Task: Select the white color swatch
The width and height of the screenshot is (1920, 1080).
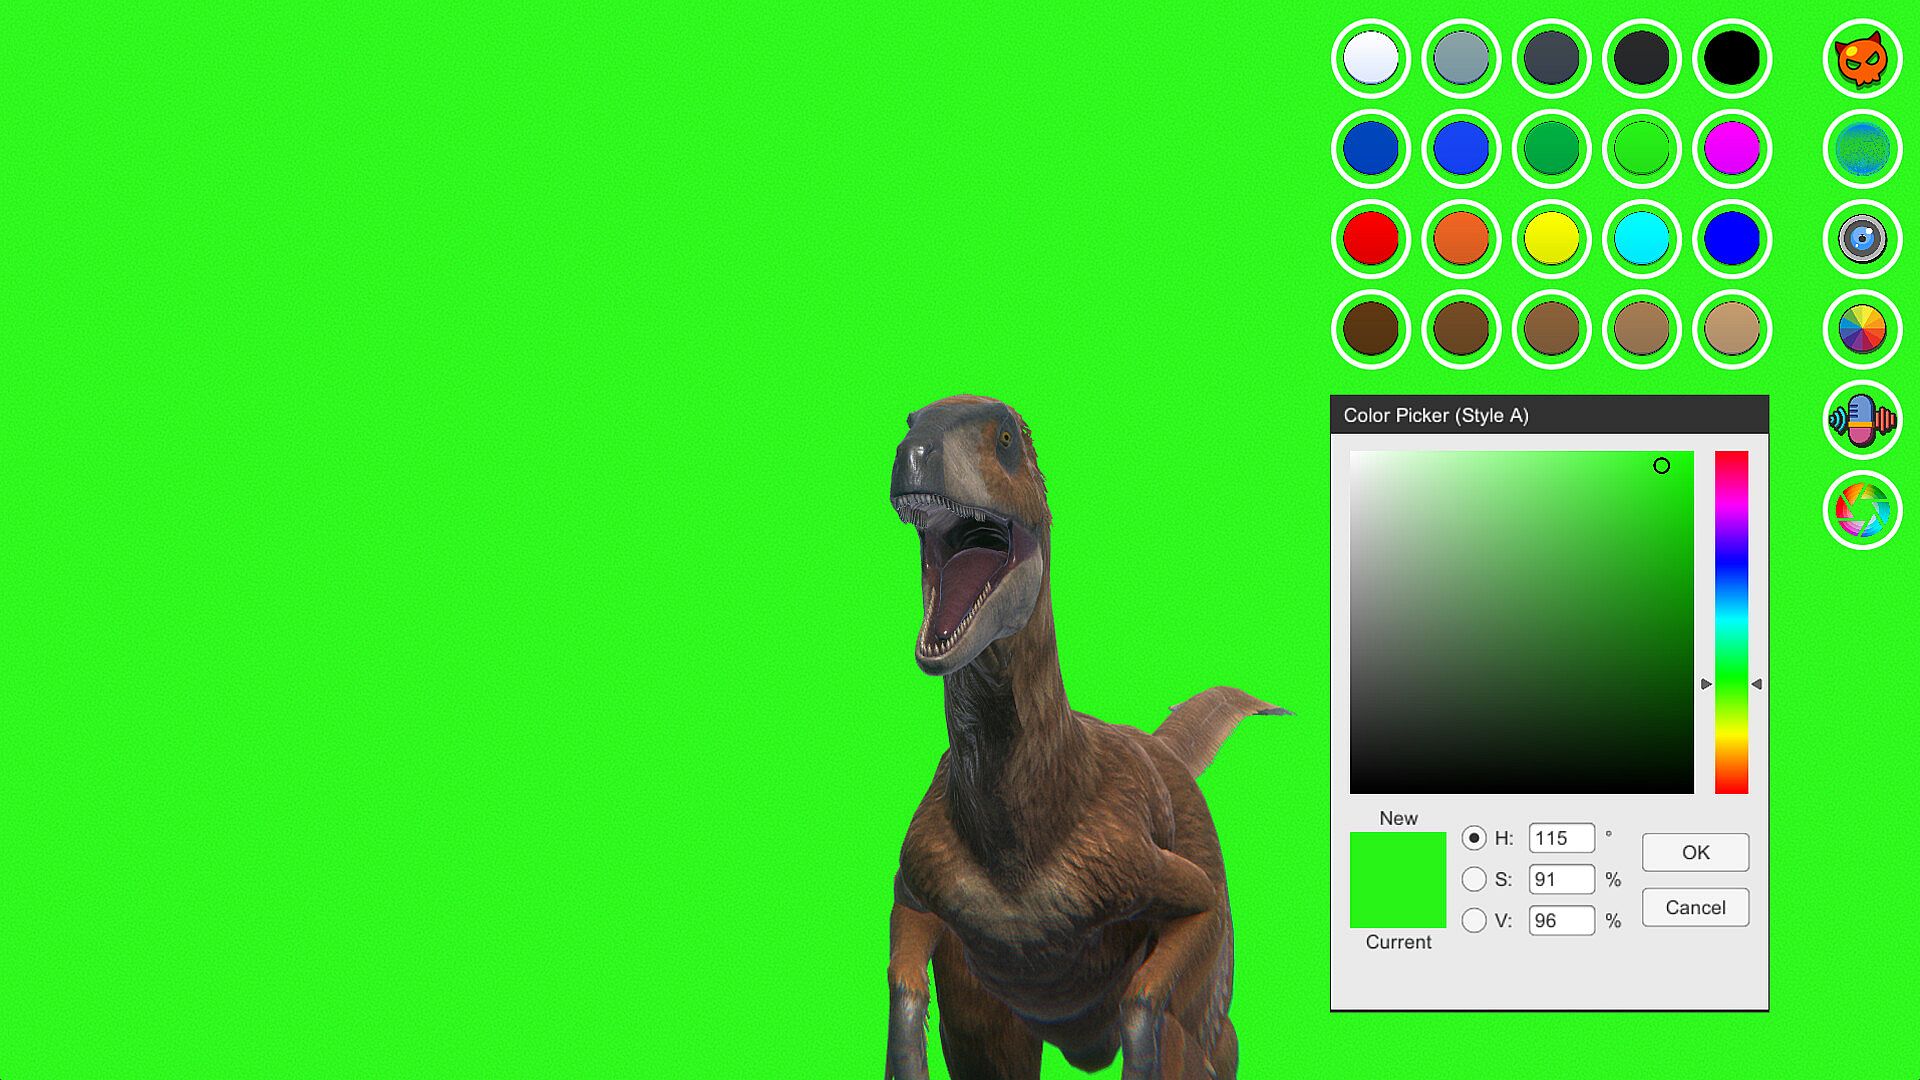Action: [x=1371, y=59]
